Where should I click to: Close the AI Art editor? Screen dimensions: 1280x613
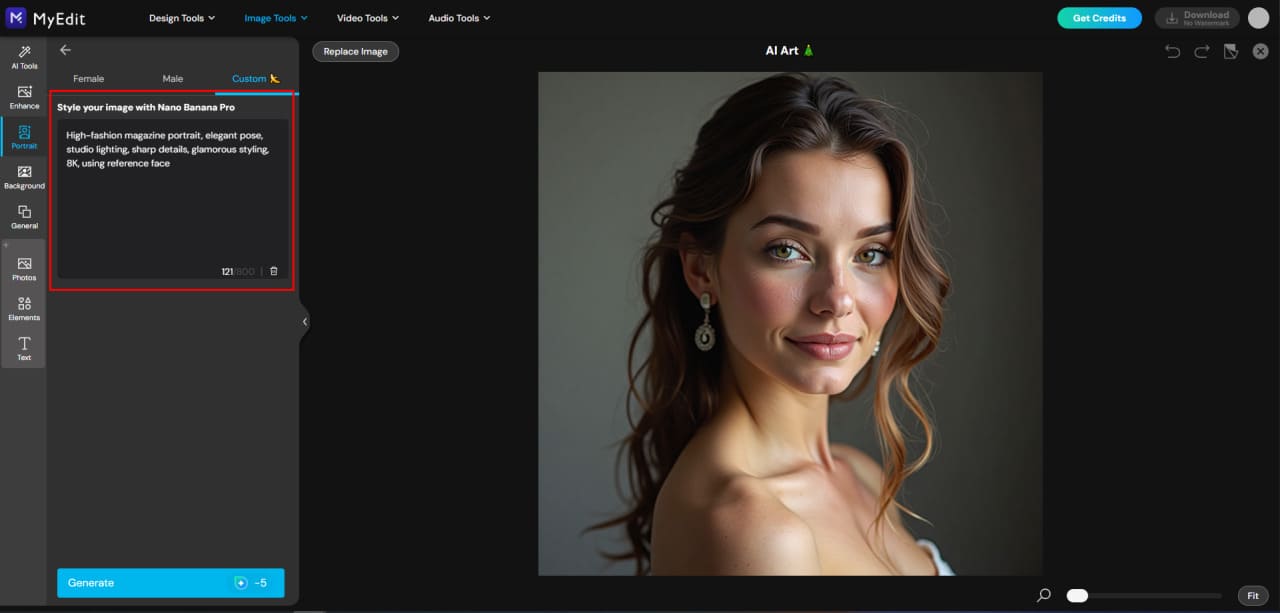tap(1260, 51)
